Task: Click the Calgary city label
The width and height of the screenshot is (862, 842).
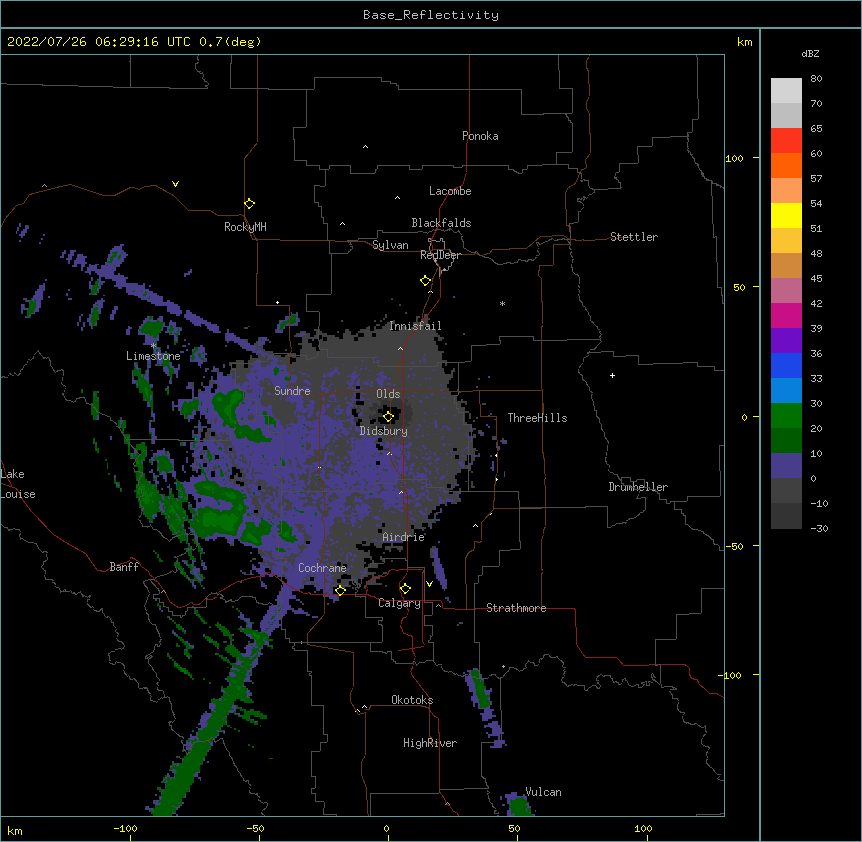Action: [x=400, y=603]
